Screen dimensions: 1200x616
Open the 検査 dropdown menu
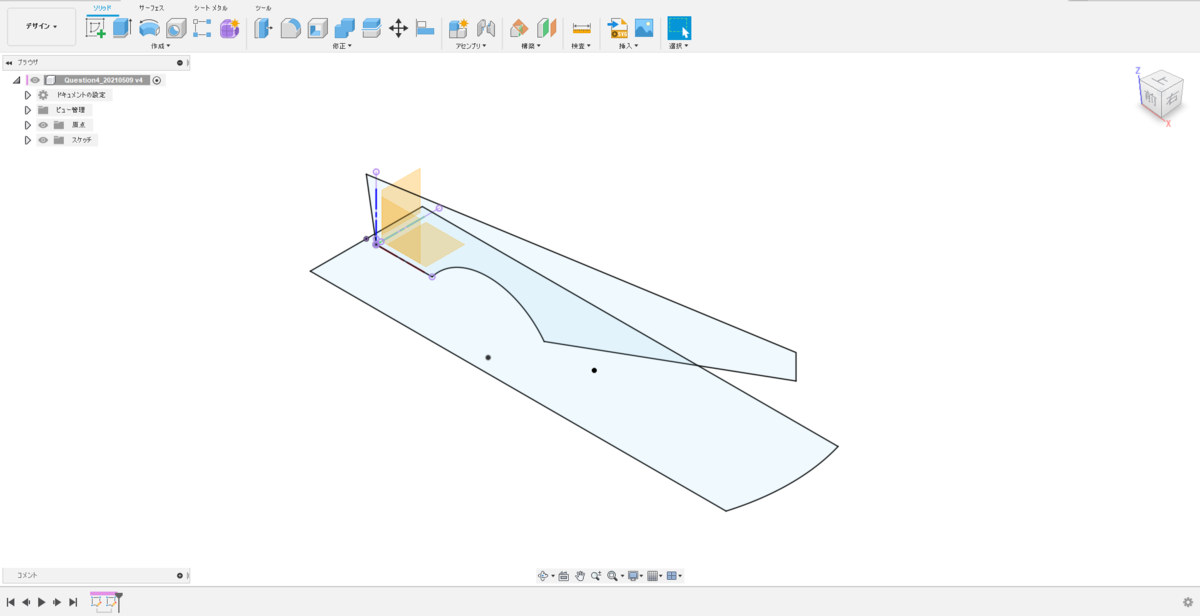pyautogui.click(x=581, y=46)
